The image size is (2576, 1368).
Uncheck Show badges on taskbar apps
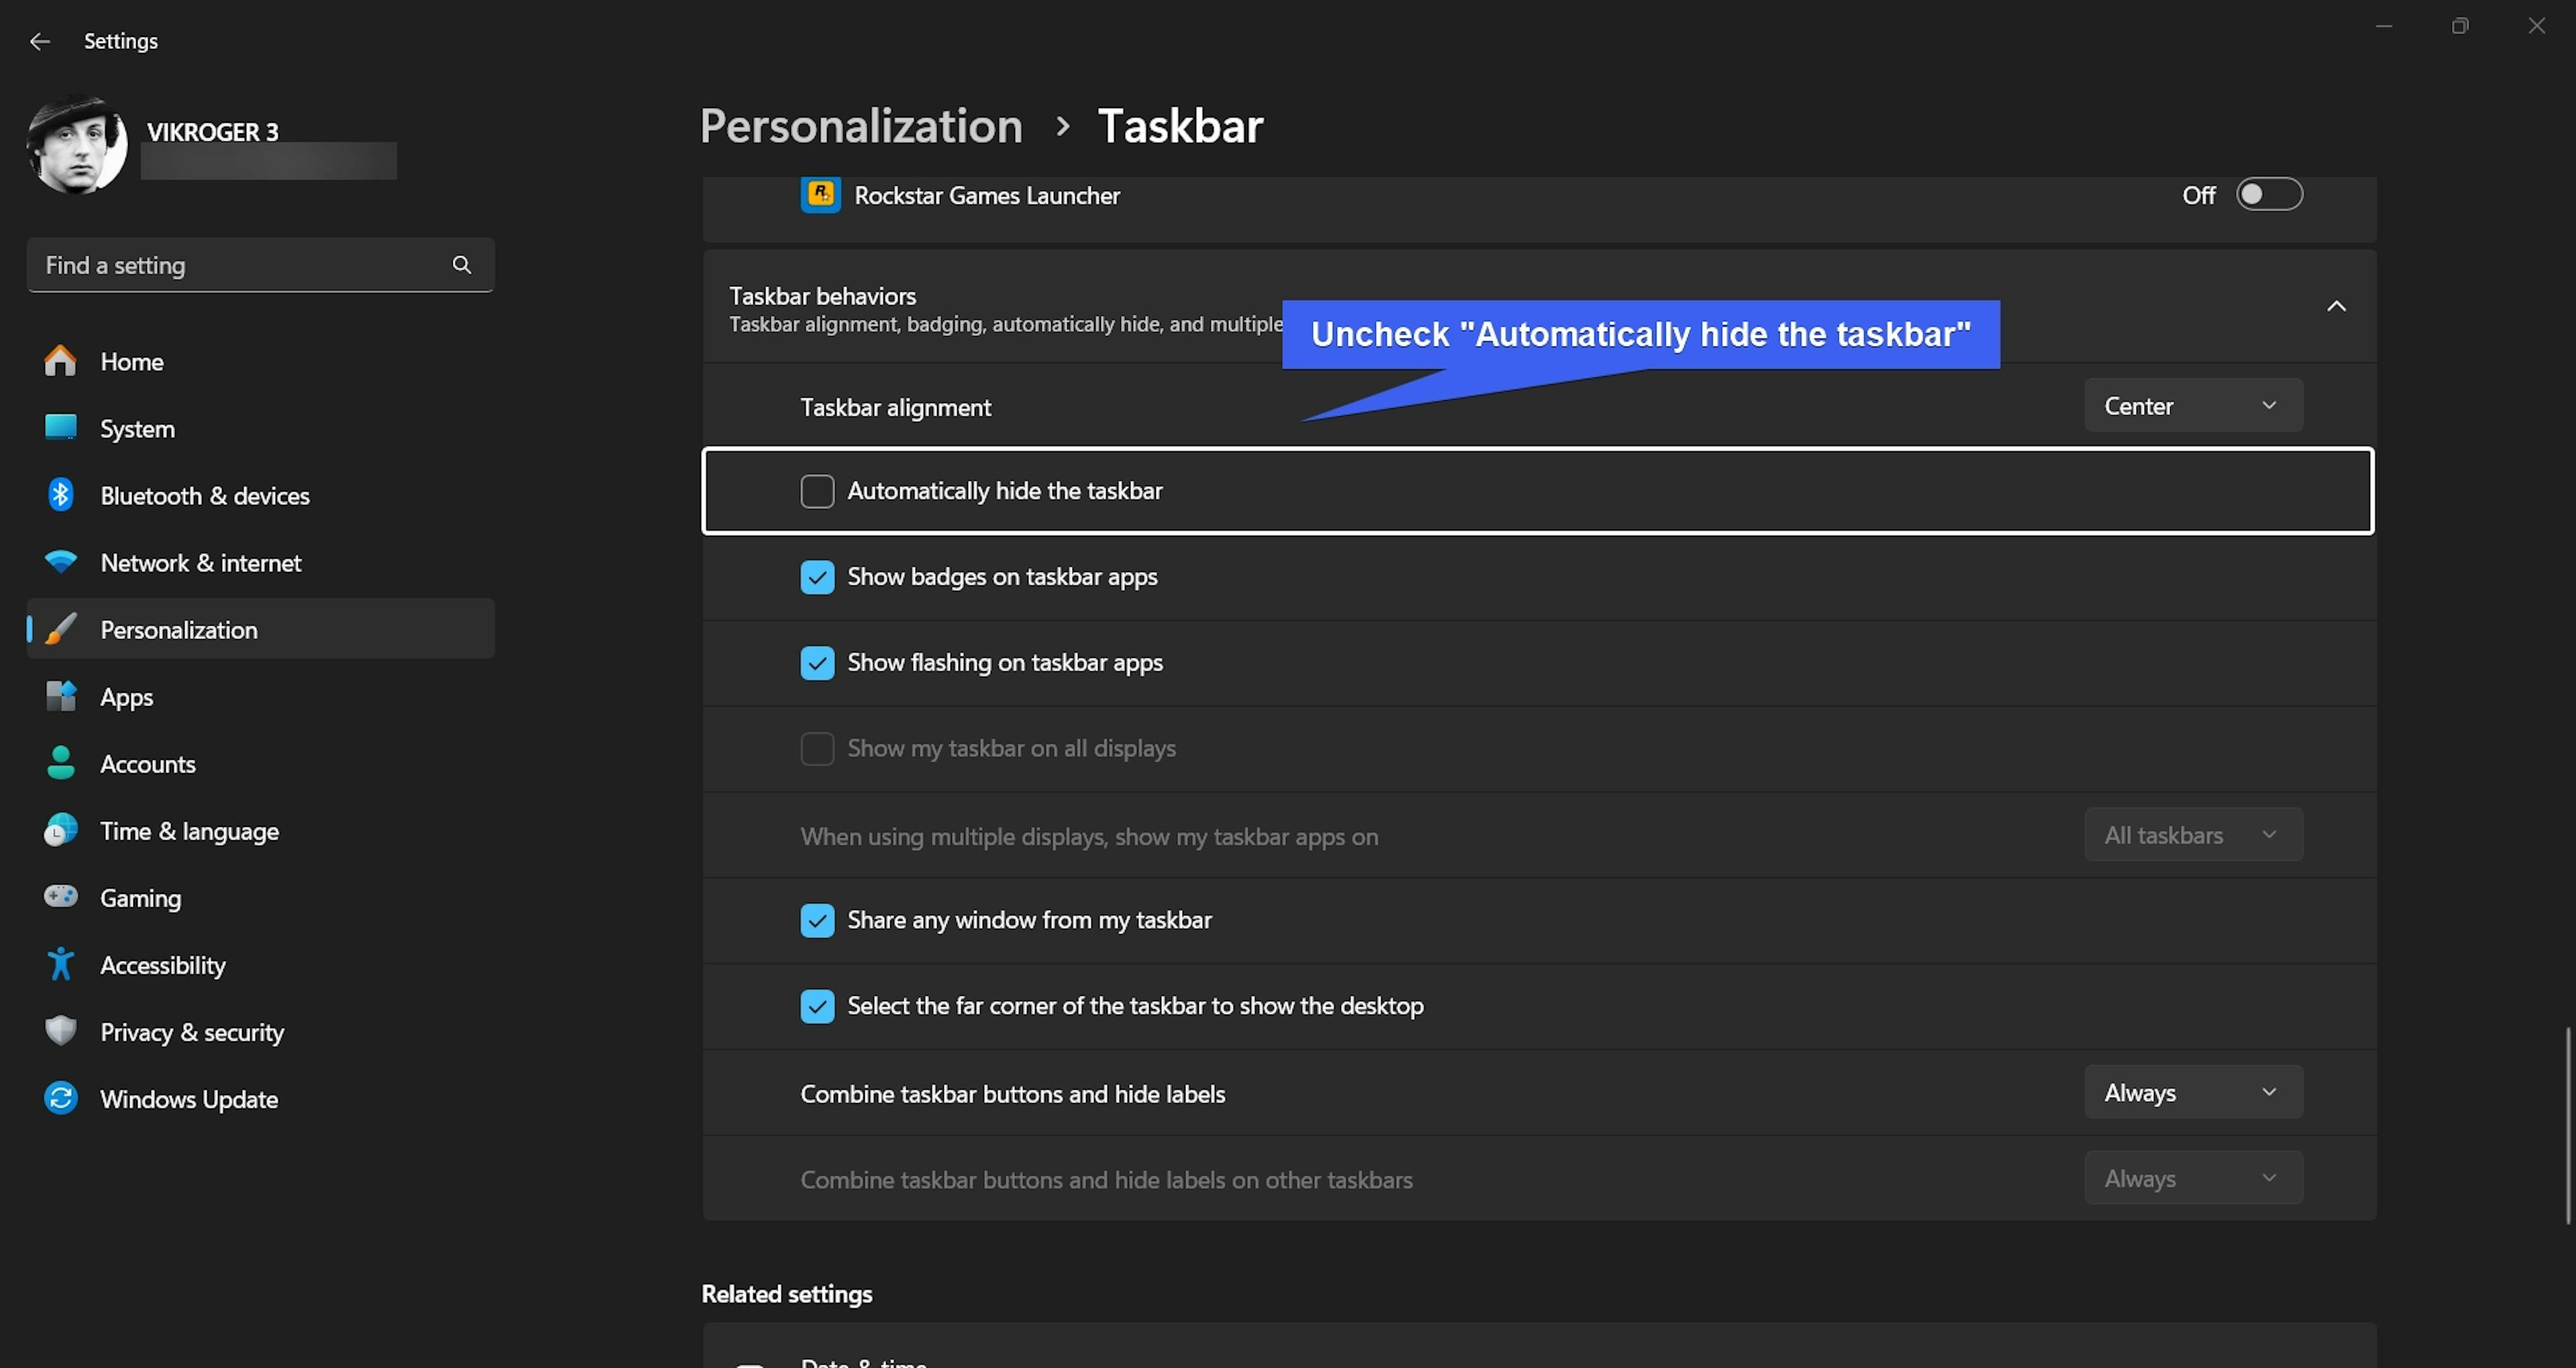tap(817, 577)
